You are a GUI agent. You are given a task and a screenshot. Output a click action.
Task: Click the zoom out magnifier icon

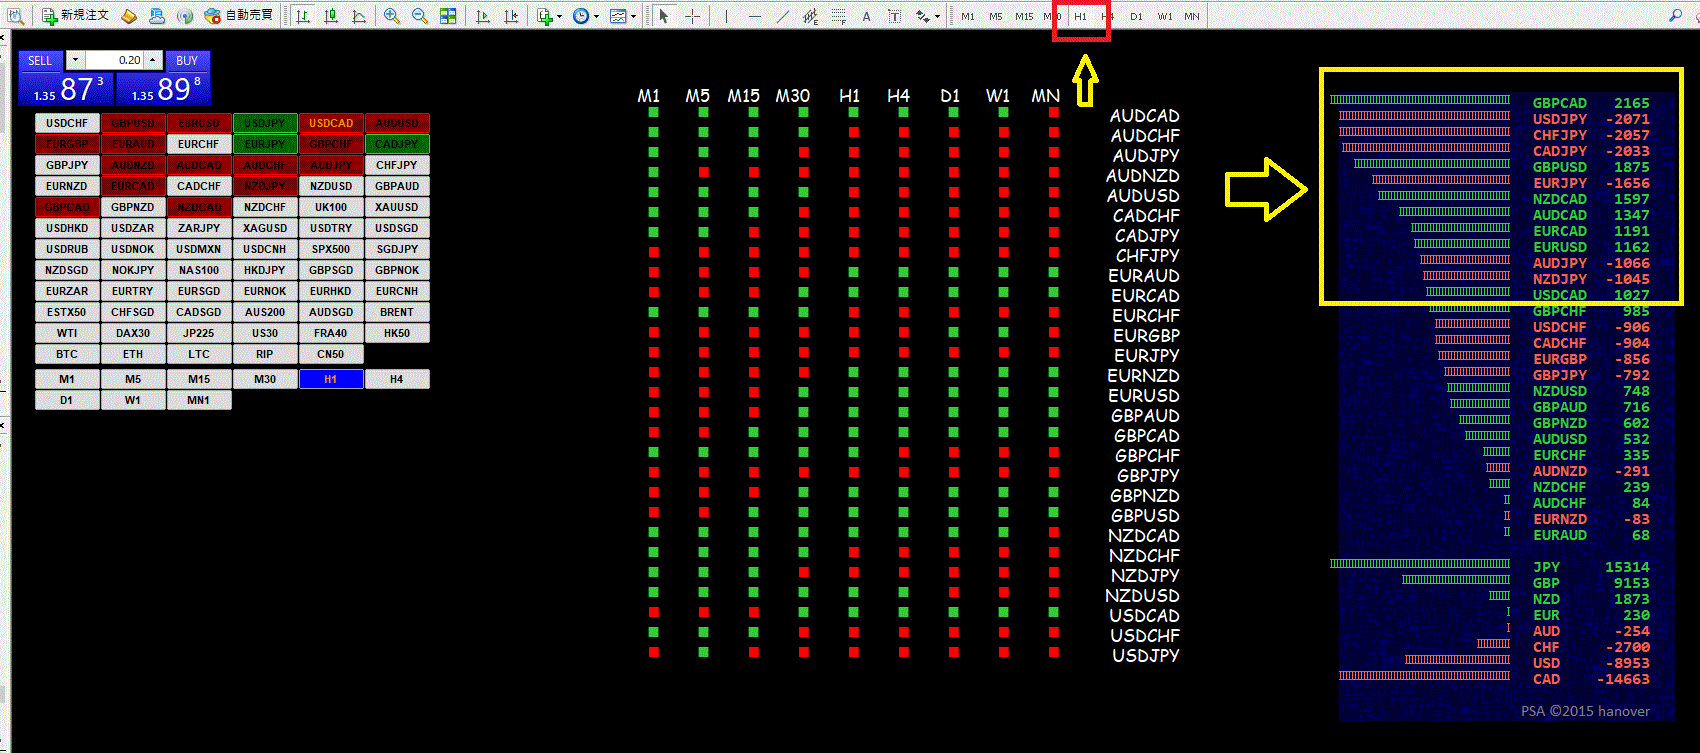point(420,16)
